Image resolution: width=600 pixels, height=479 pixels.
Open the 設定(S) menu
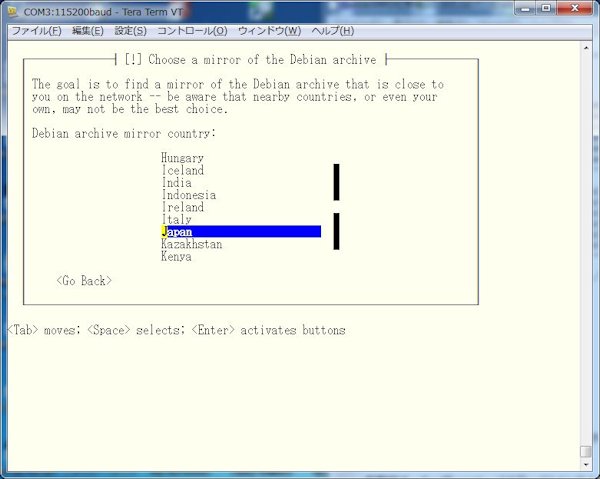pos(130,31)
